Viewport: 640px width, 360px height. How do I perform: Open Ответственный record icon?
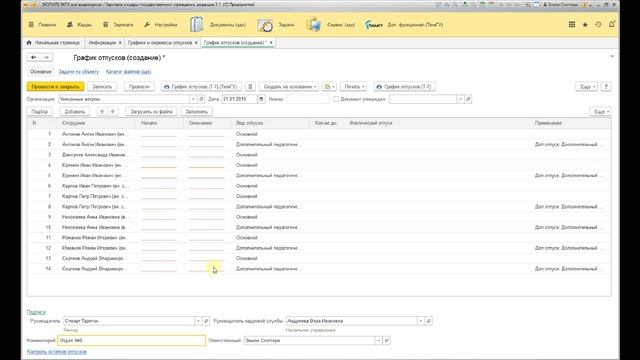pyautogui.click(x=387, y=340)
